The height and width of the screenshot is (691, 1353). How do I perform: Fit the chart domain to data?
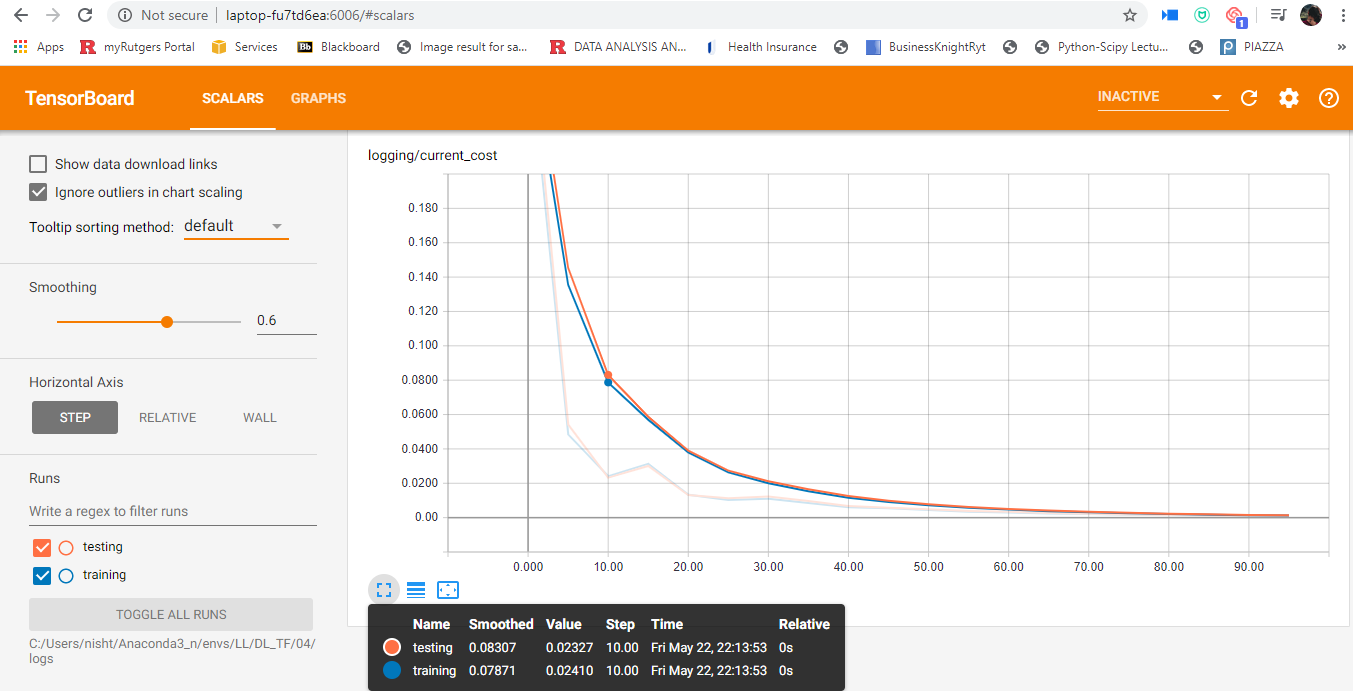447,590
